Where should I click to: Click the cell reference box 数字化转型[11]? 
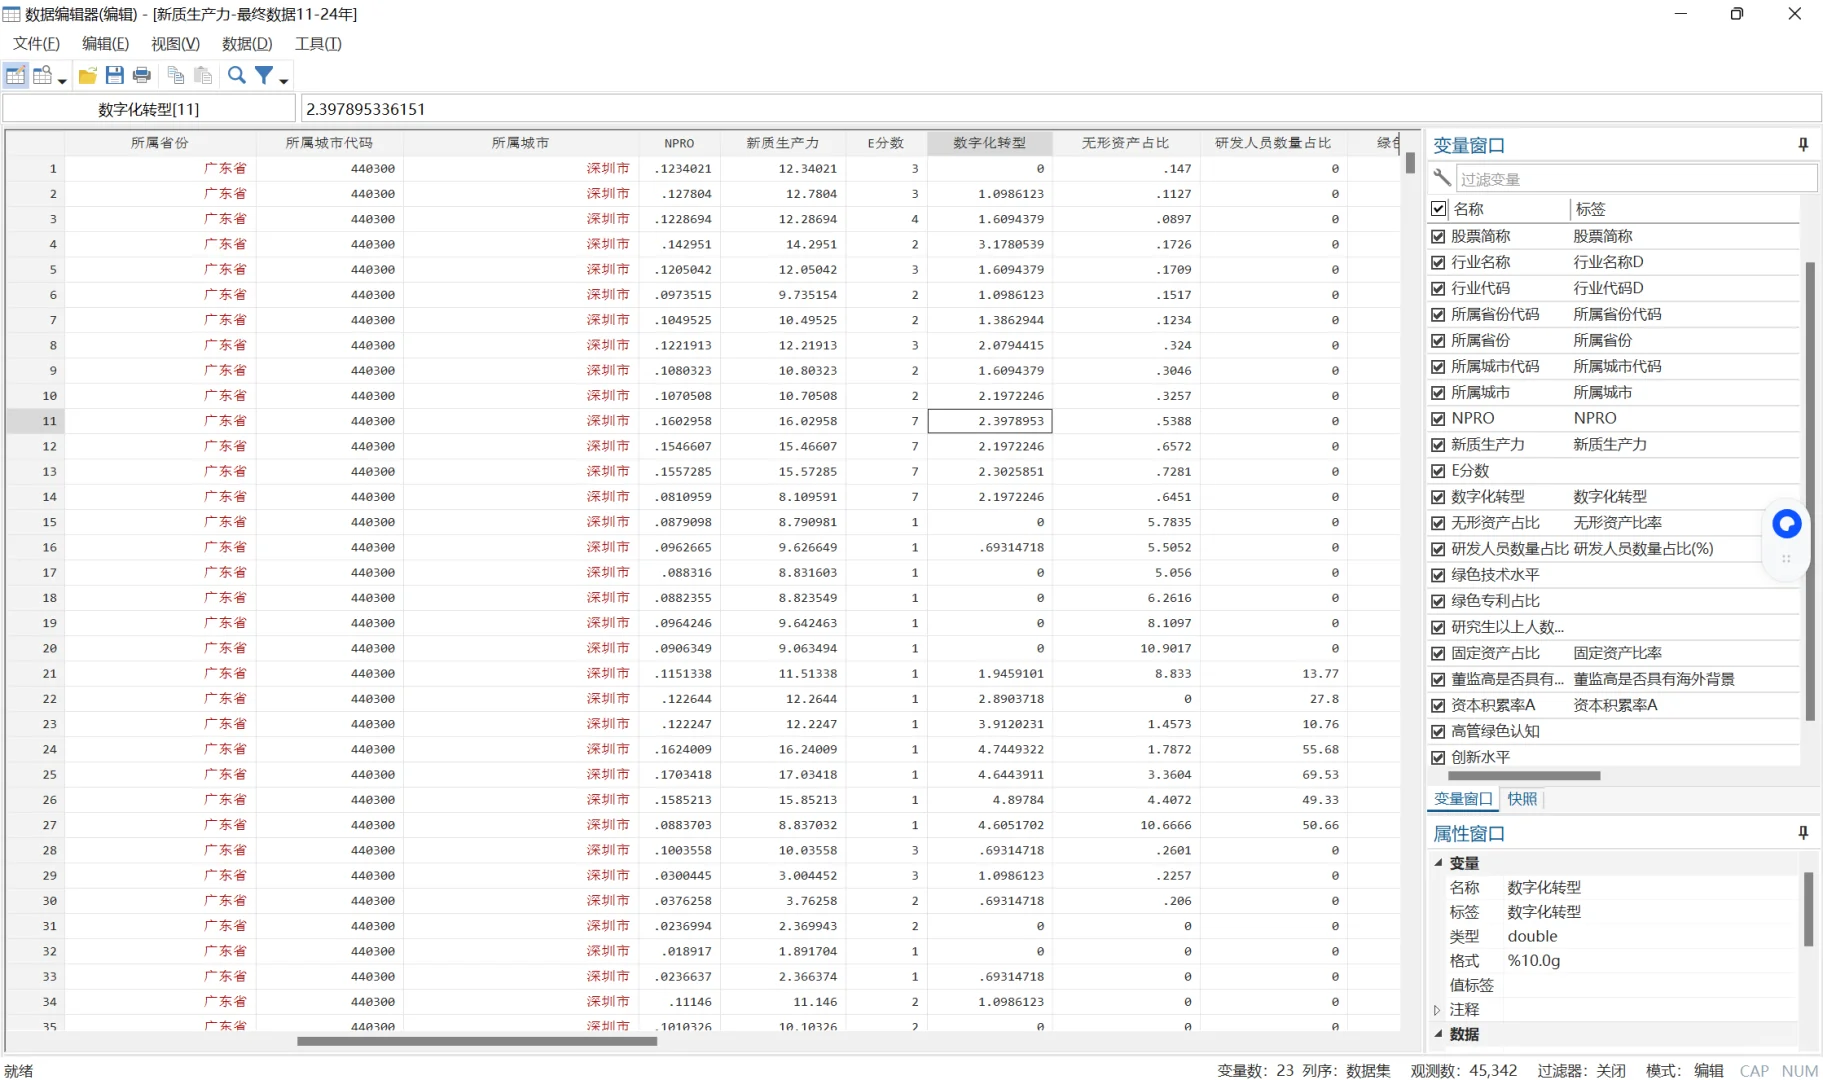tap(149, 109)
